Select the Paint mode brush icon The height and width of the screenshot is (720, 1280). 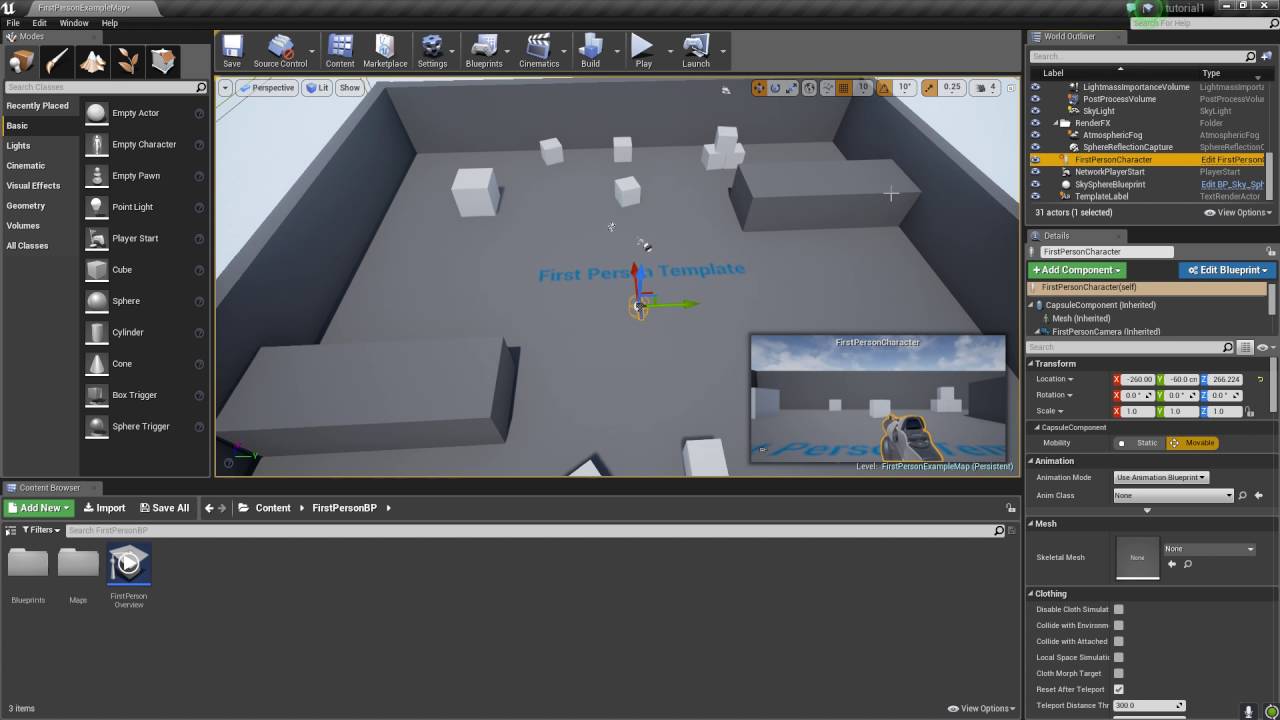click(x=56, y=62)
